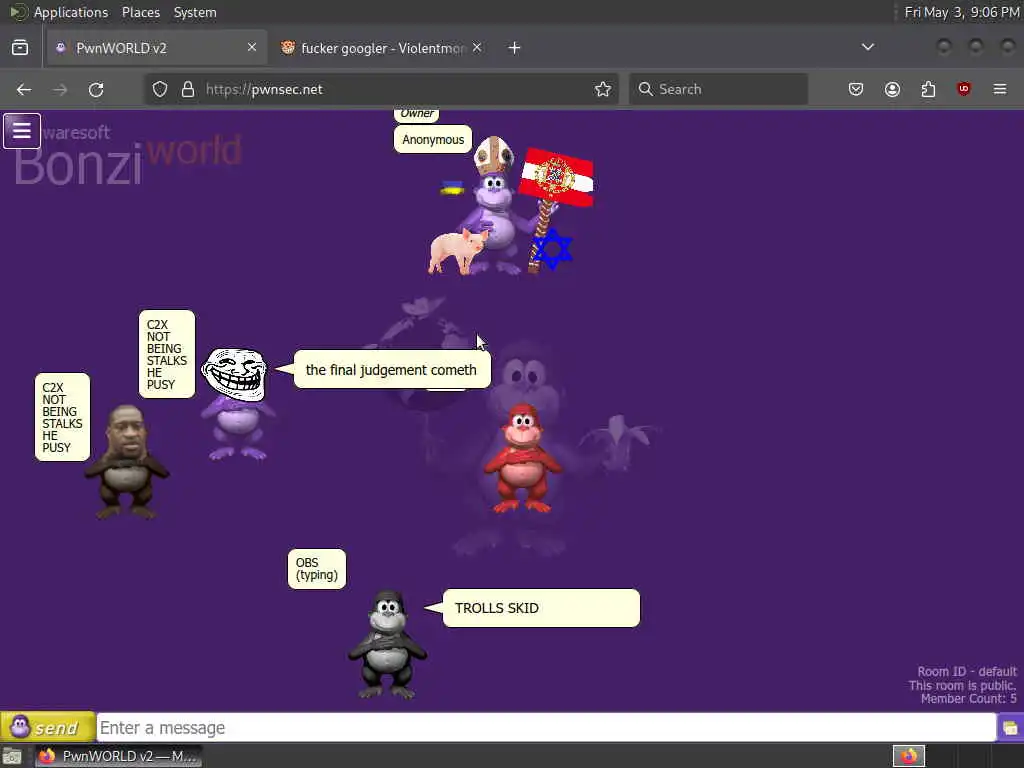Viewport: 1024px width, 768px height.
Task: Click the forward navigation arrow
Action: tap(60, 89)
